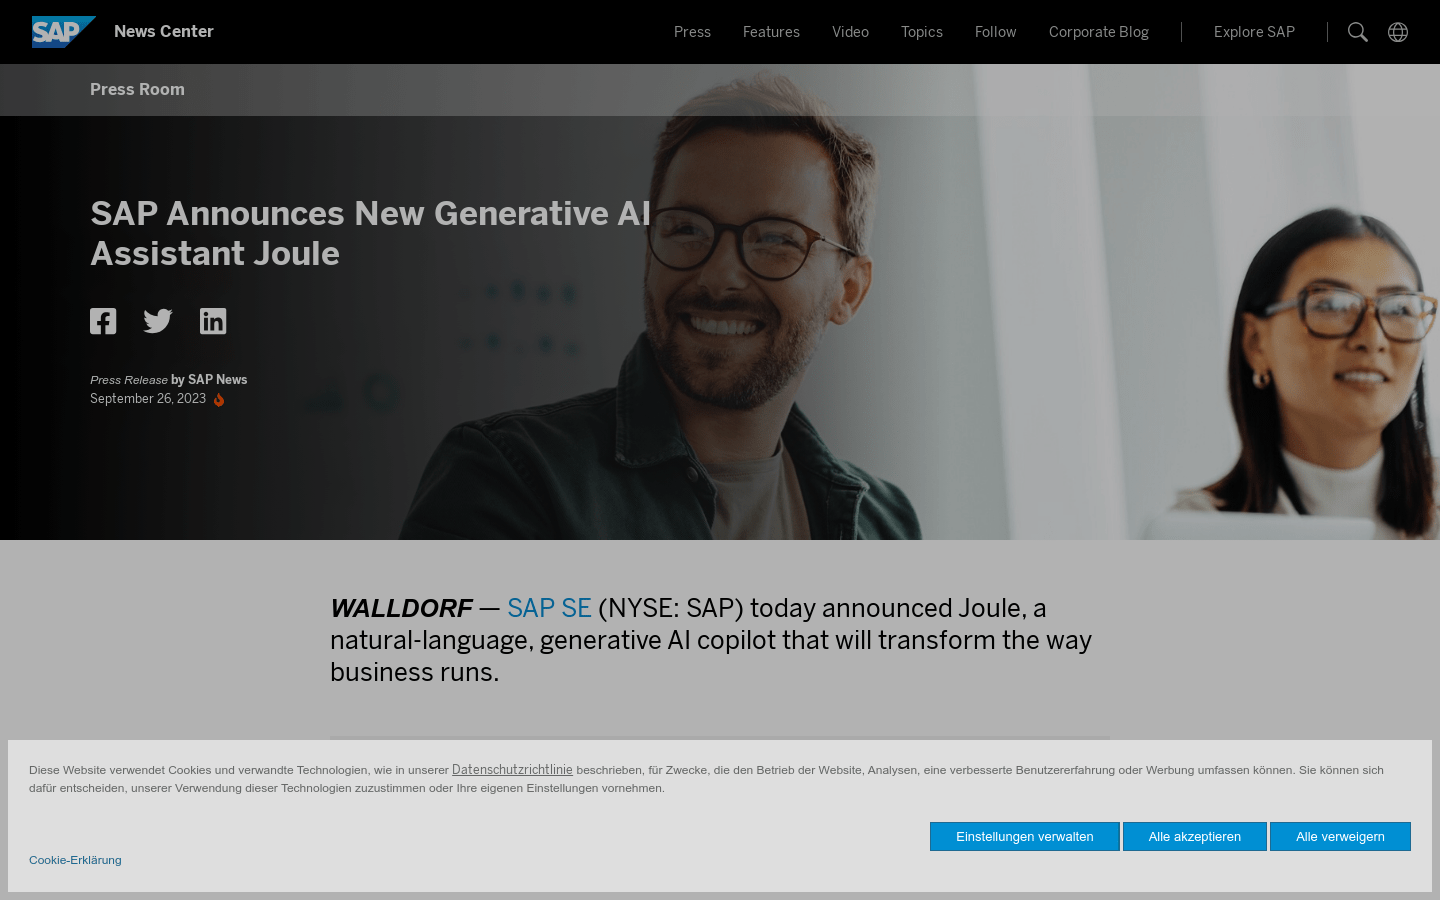
Task: Share article on Facebook
Action: (103, 321)
